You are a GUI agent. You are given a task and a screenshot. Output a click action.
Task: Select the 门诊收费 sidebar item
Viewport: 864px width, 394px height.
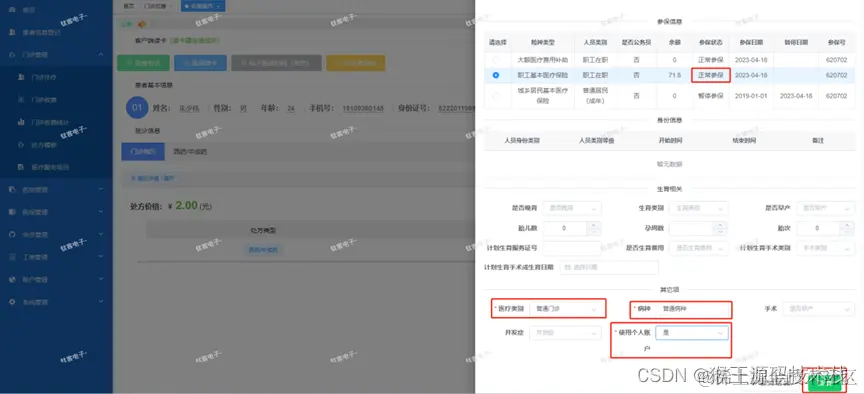pyautogui.click(x=56, y=100)
